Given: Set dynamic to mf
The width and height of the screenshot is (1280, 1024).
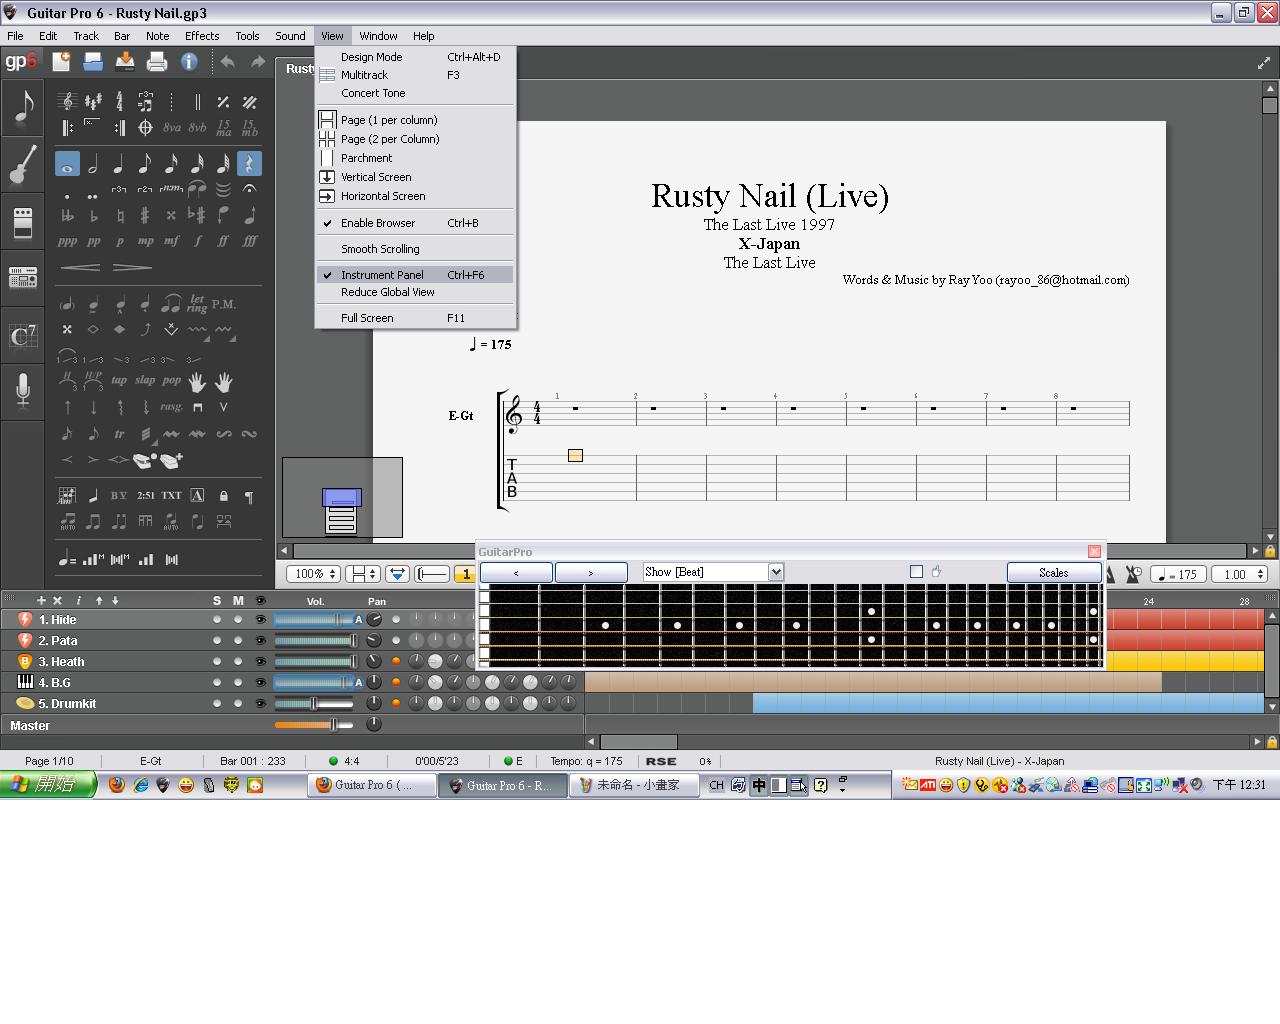Looking at the screenshot, I should click(172, 241).
